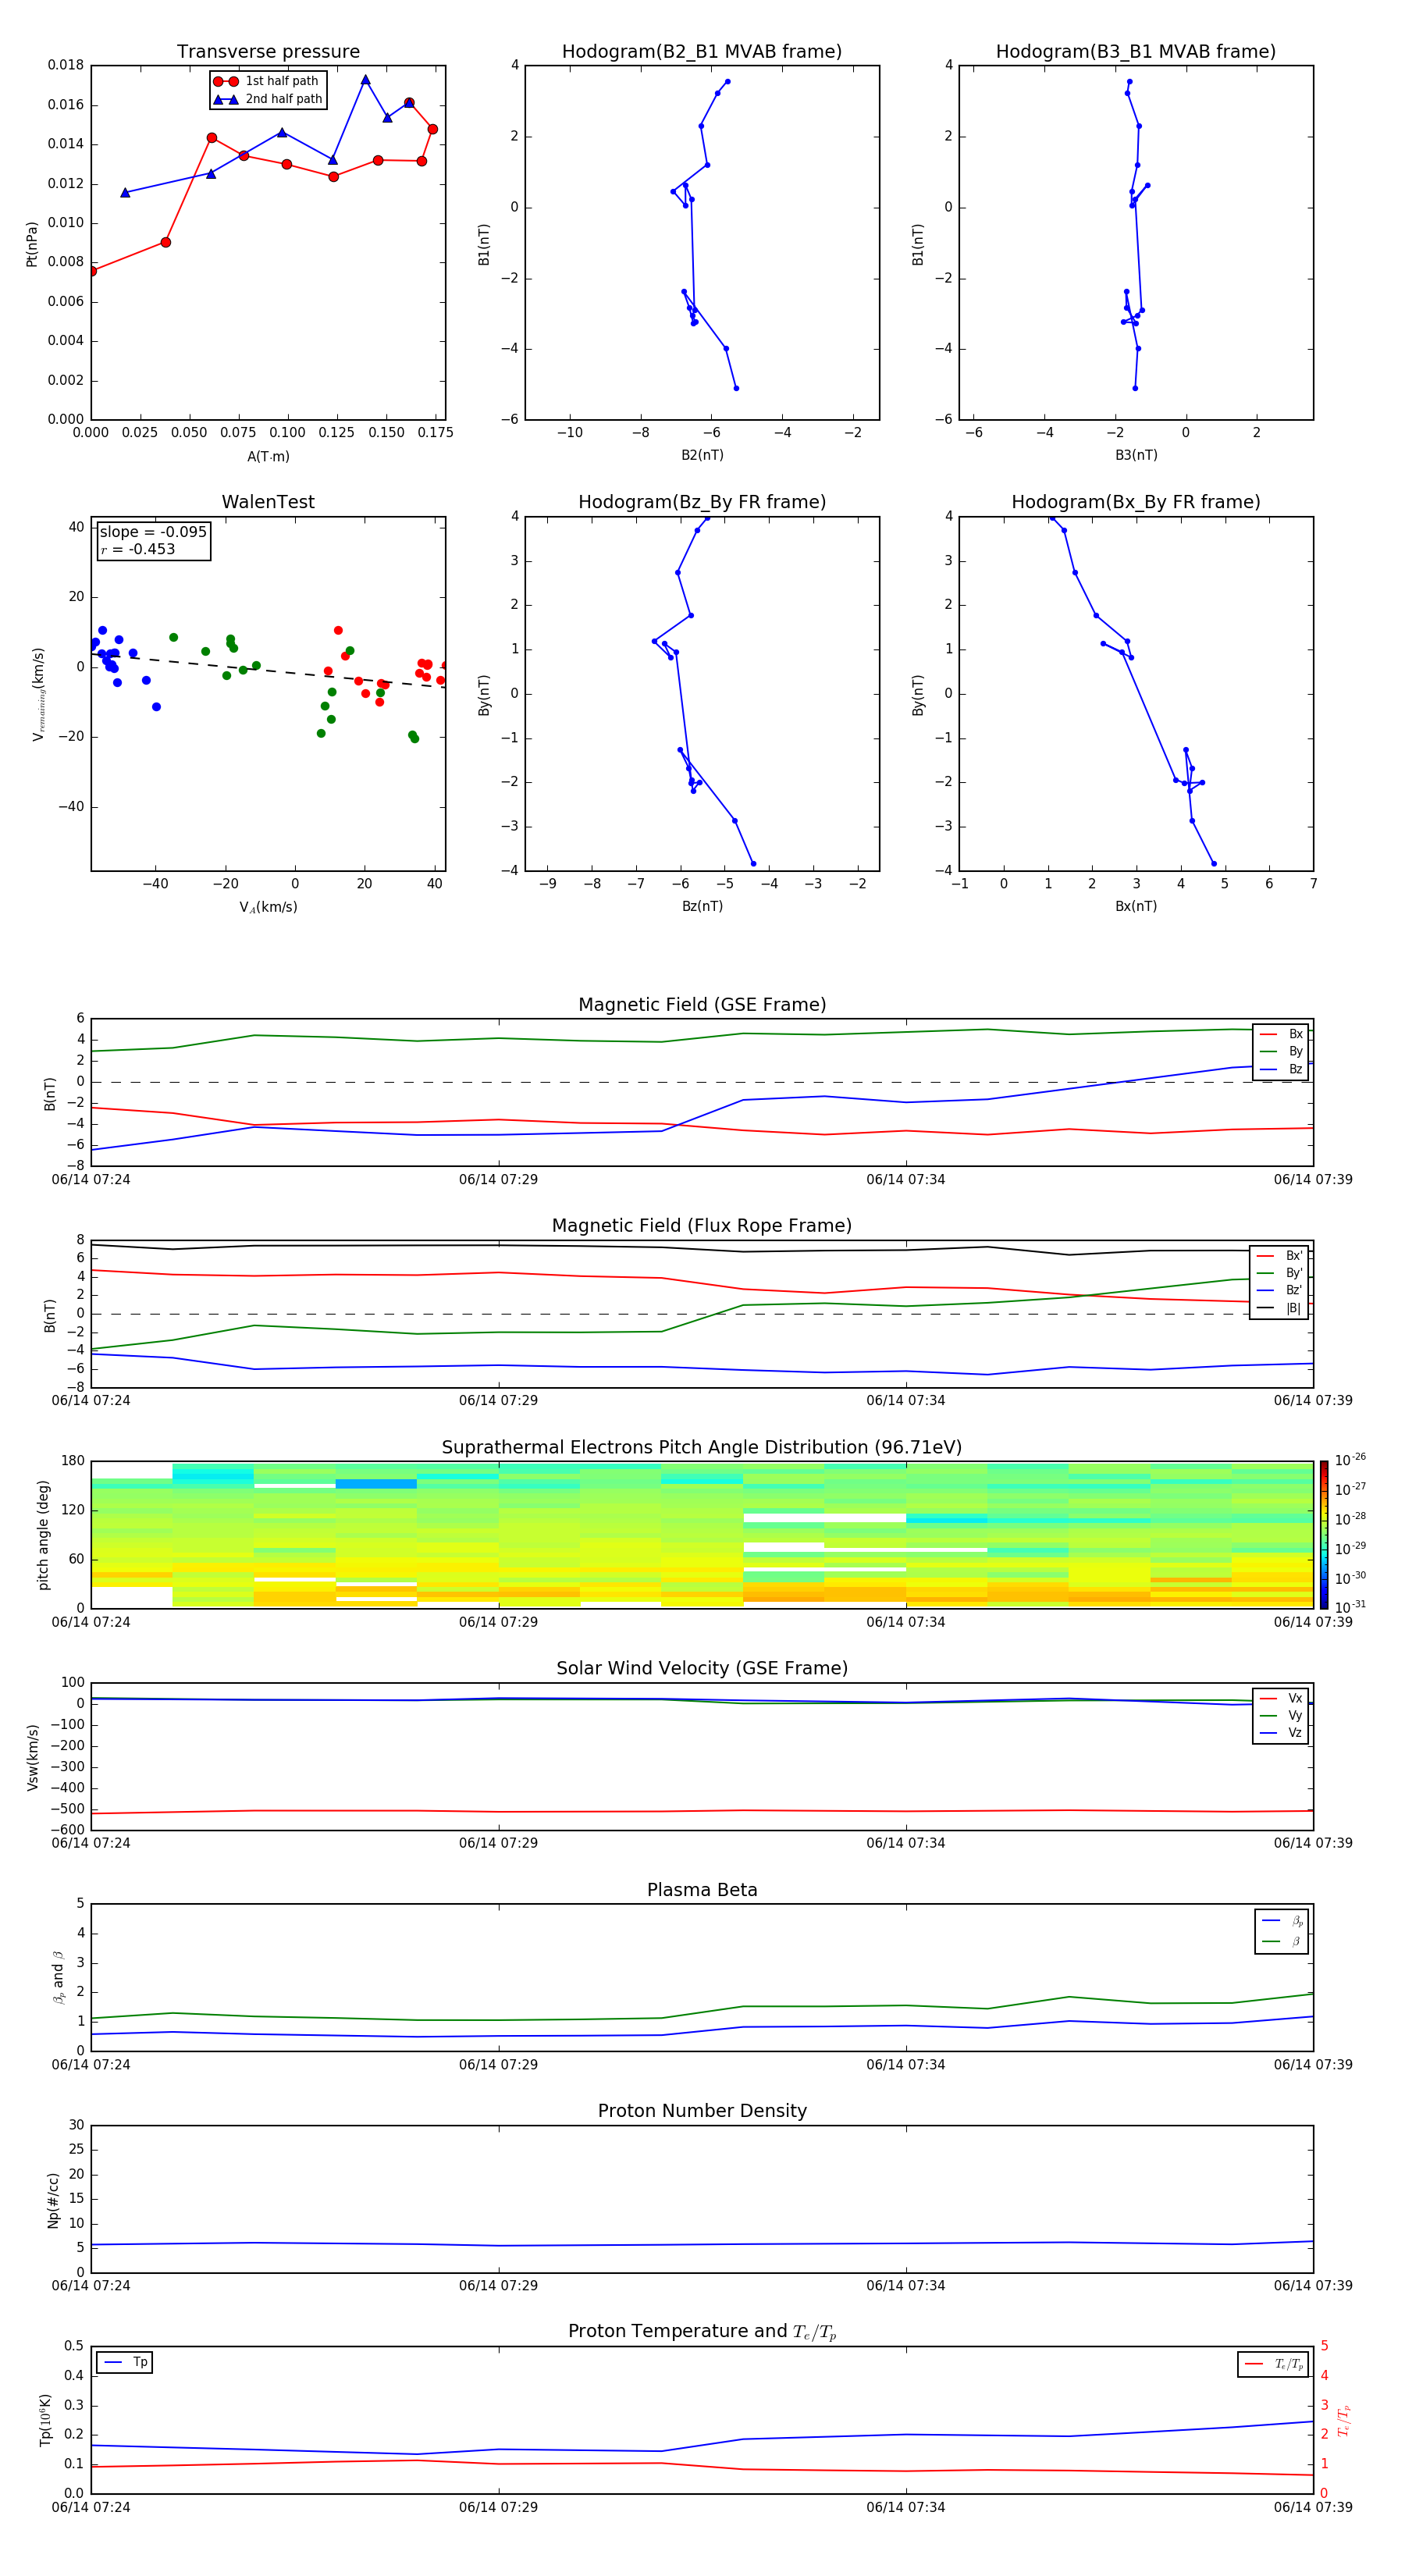Click the "Proton Number Density" title
1405x2576 pixels.
[702, 2111]
